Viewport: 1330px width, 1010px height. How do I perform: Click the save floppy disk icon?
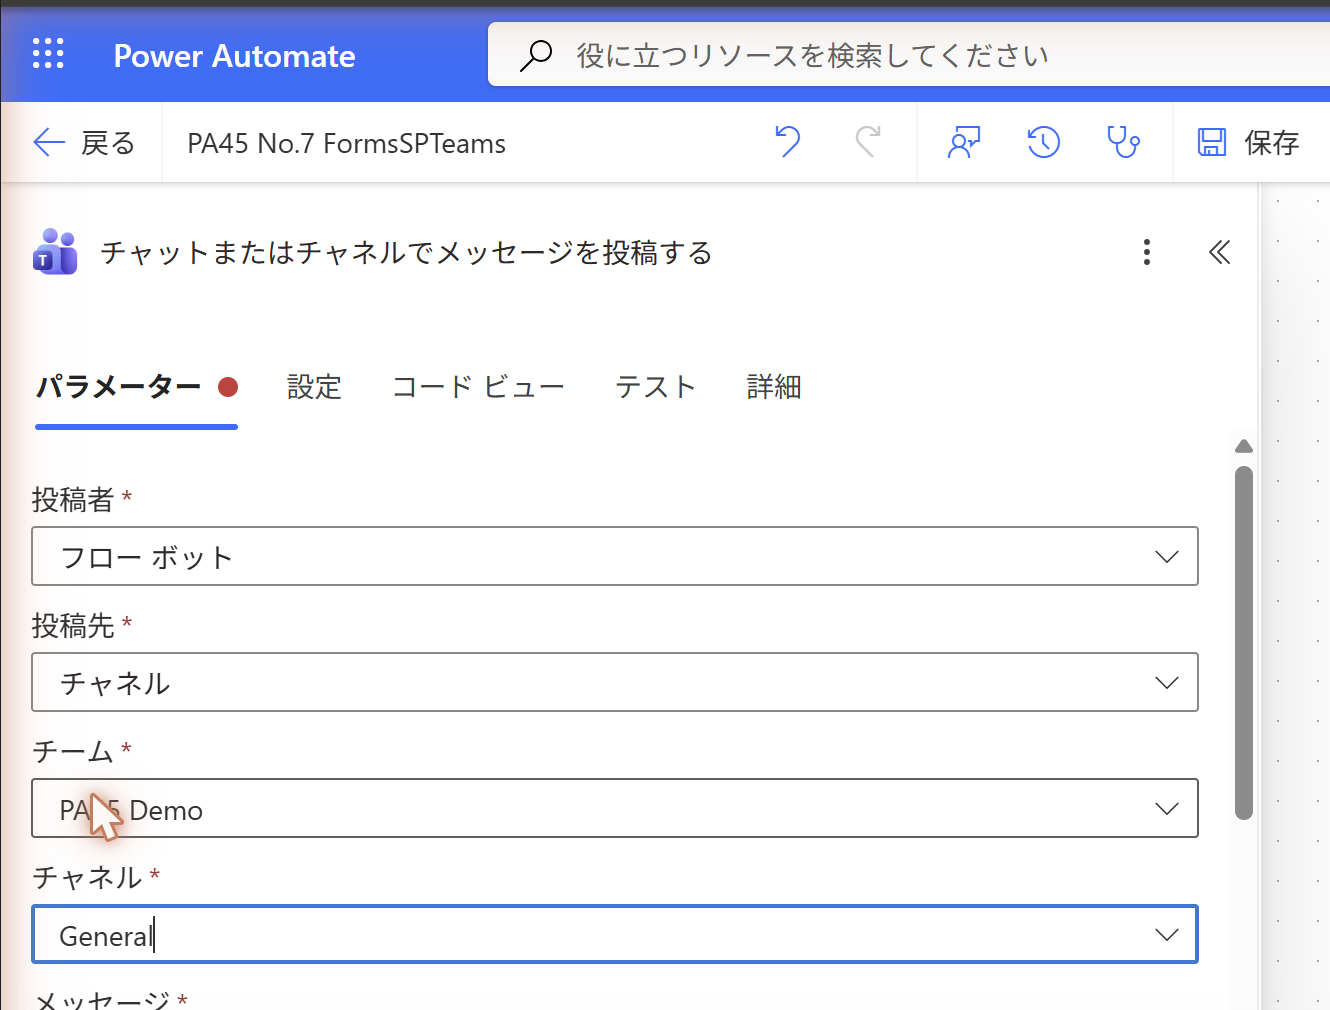pos(1212,143)
